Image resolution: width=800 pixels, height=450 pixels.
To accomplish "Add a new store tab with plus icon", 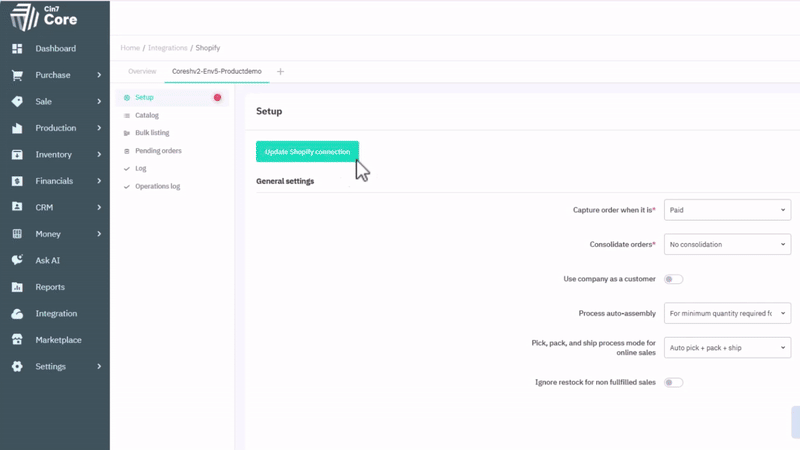I will 280,71.
